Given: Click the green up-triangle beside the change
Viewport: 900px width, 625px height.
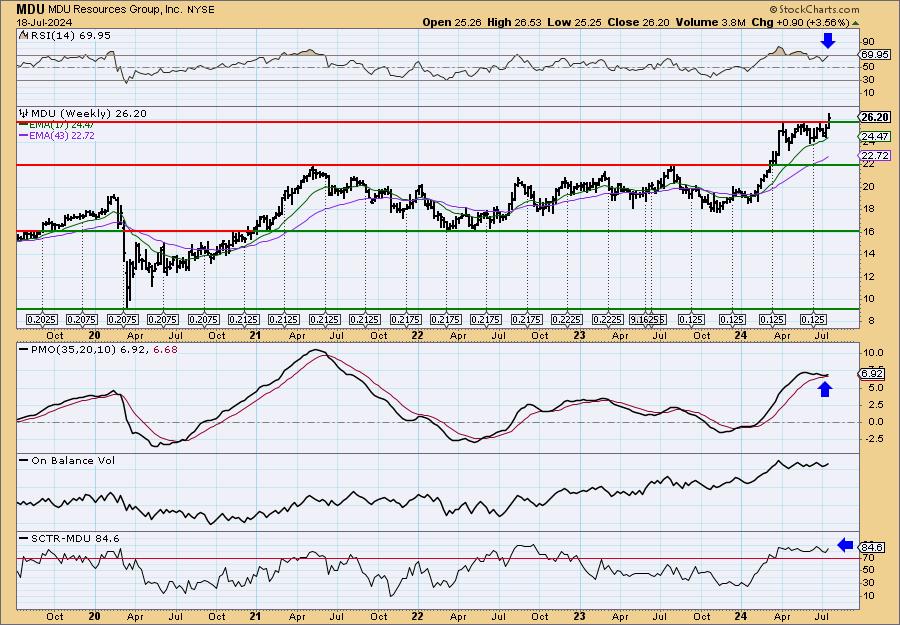Looking at the screenshot, I should 855,23.
